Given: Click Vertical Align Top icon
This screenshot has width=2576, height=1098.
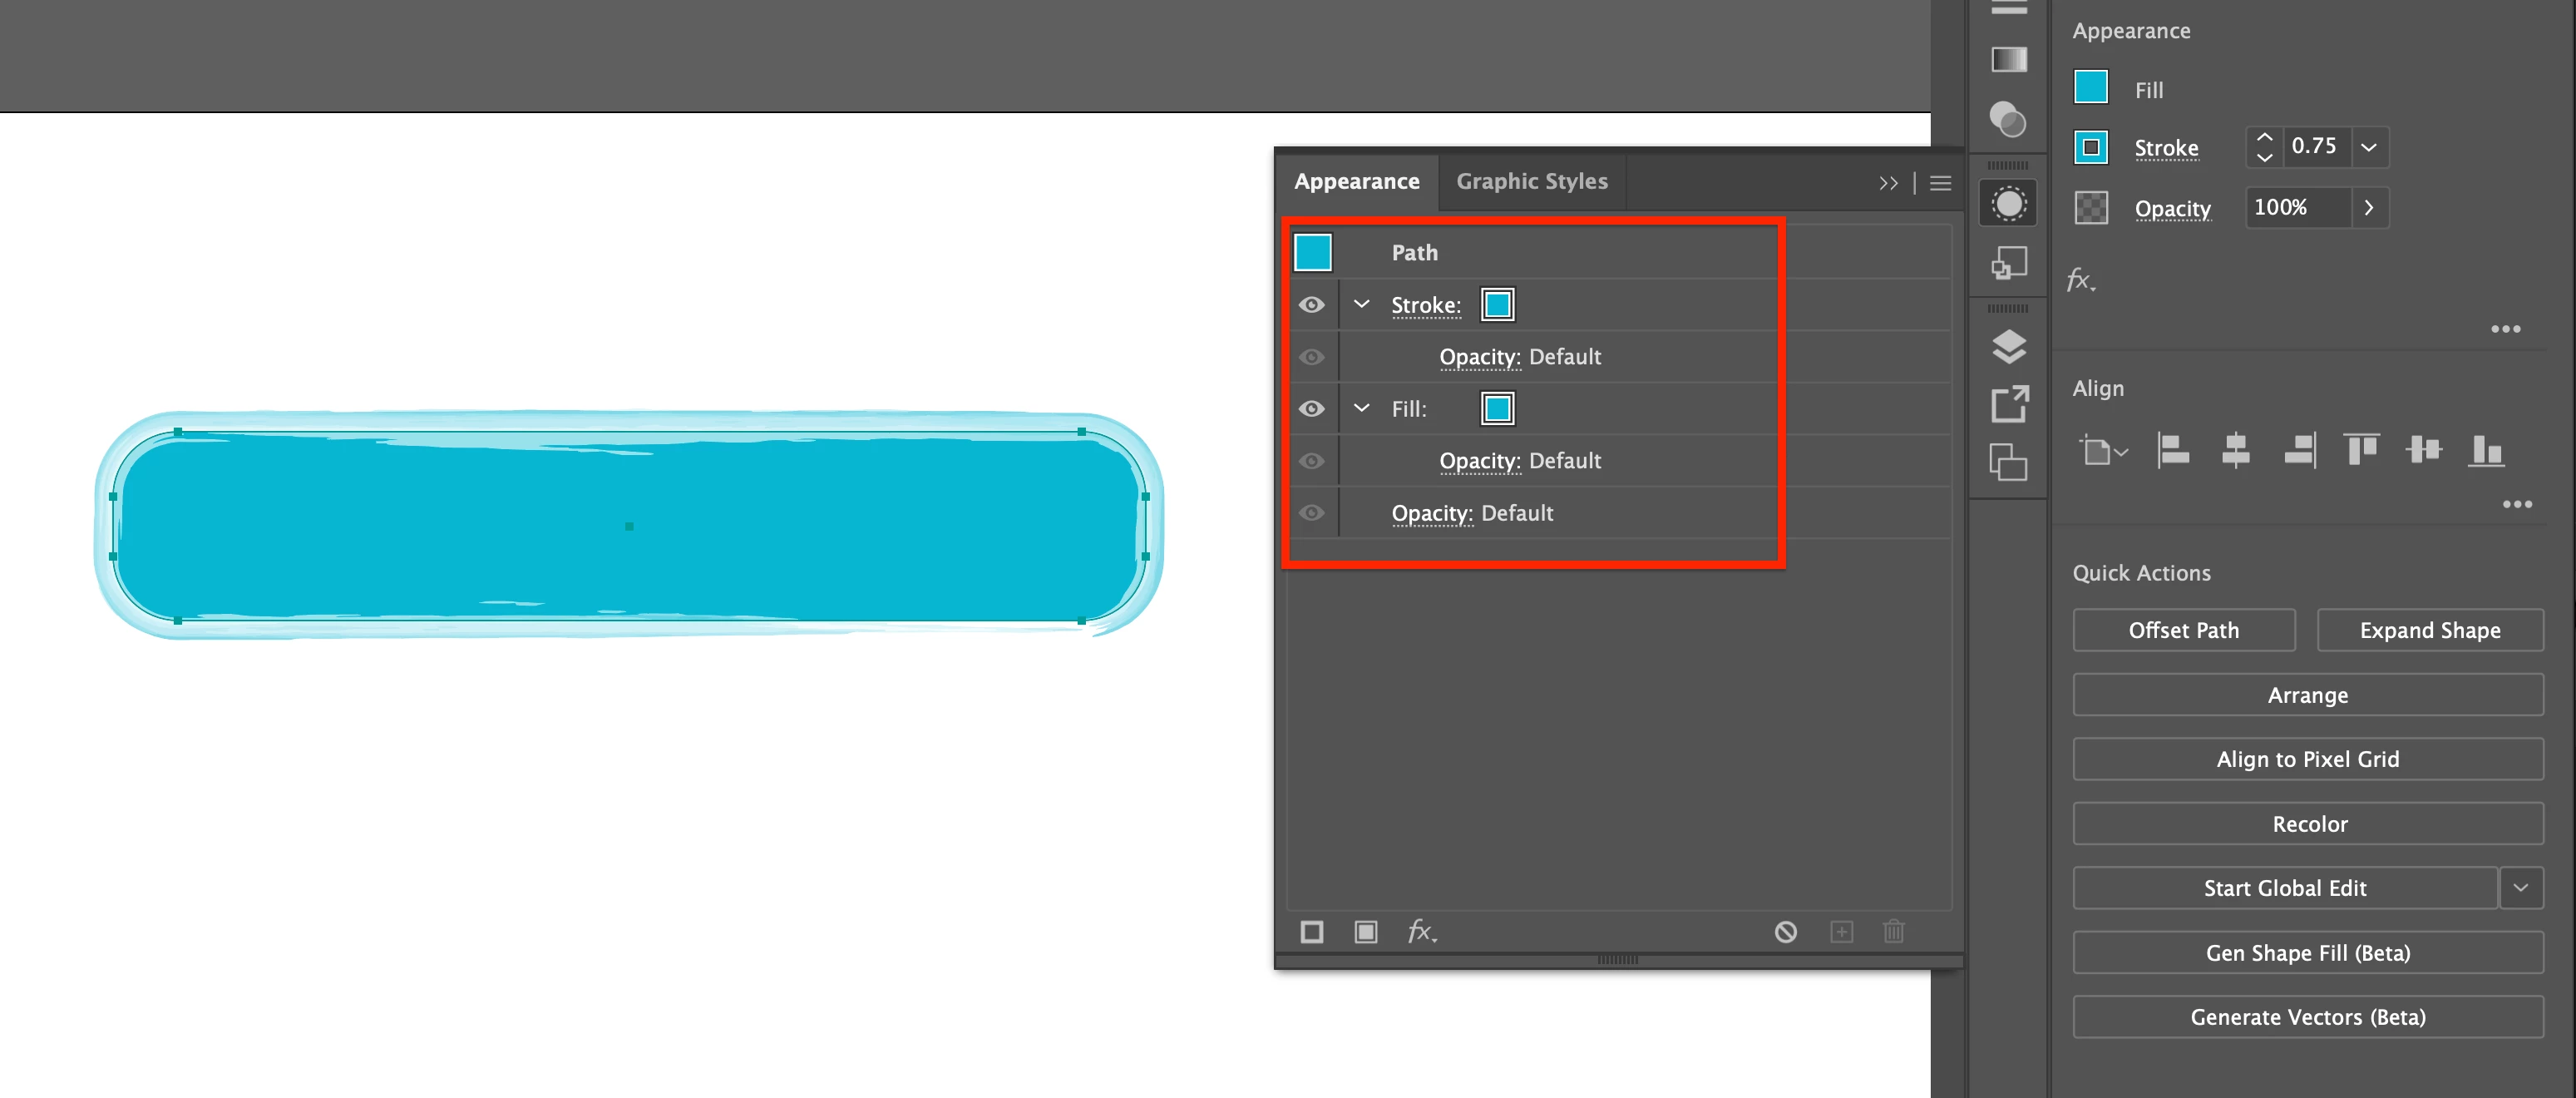Looking at the screenshot, I should pos(2361,450).
